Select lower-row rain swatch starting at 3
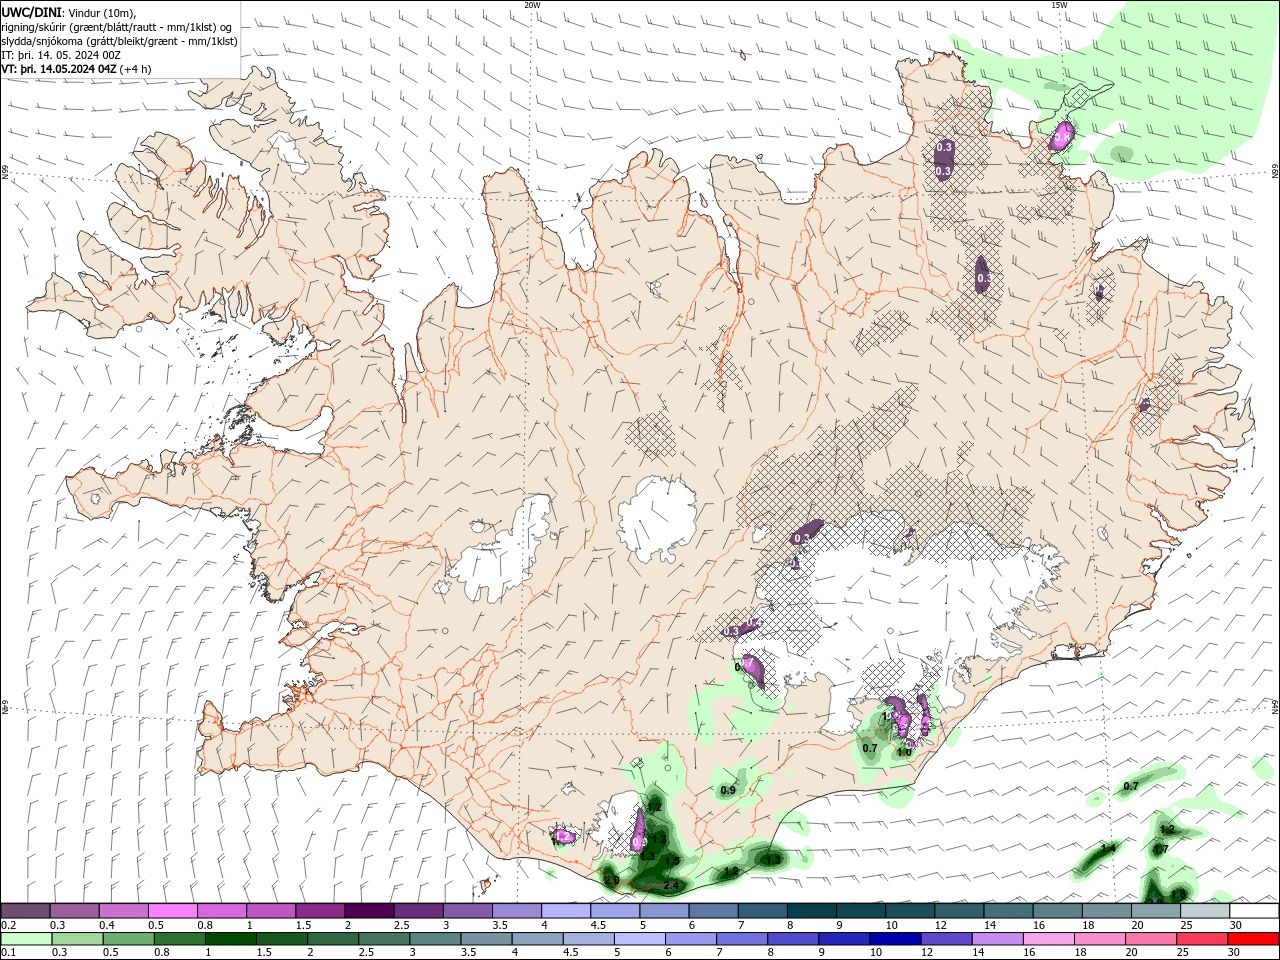 [435, 939]
